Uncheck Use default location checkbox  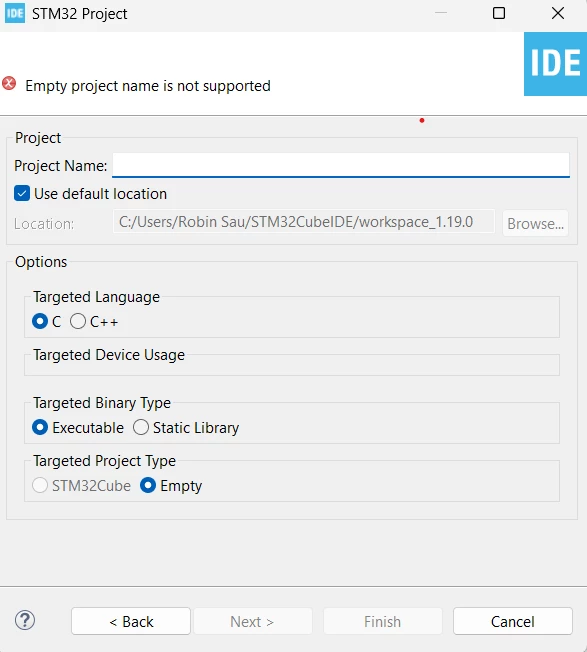(22, 193)
